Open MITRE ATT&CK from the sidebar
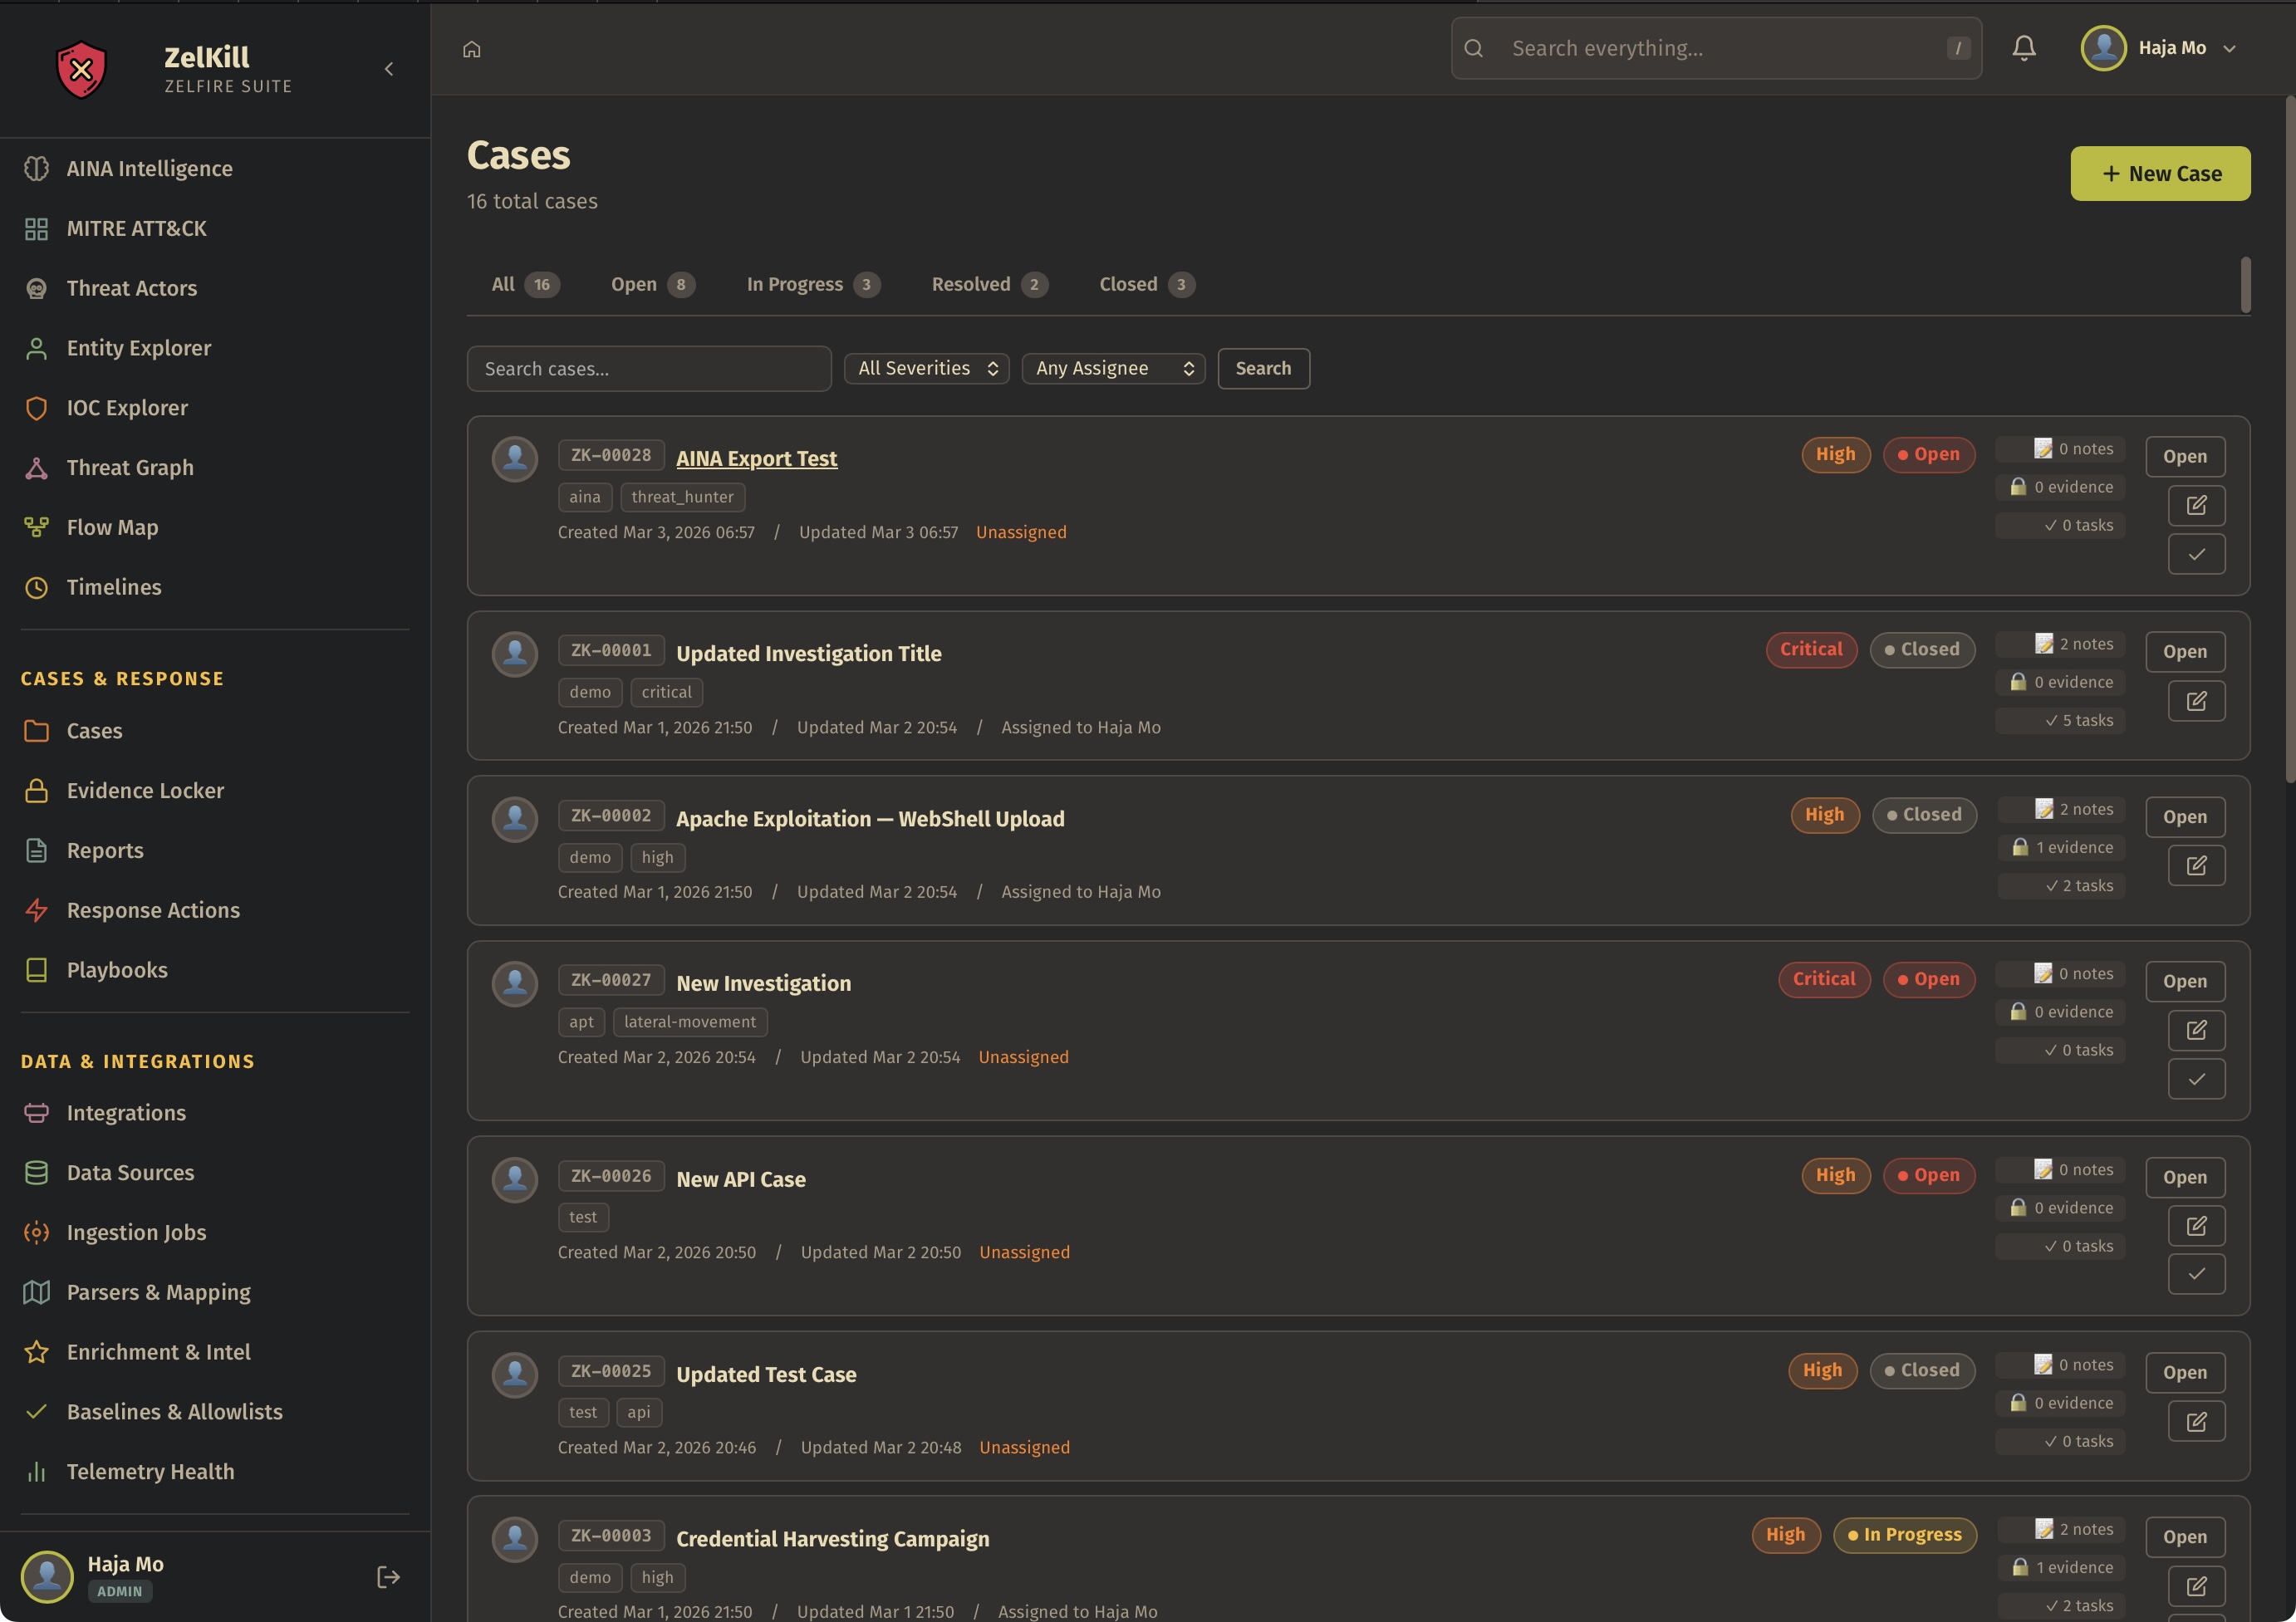Image resolution: width=2296 pixels, height=1622 pixels. click(136, 228)
